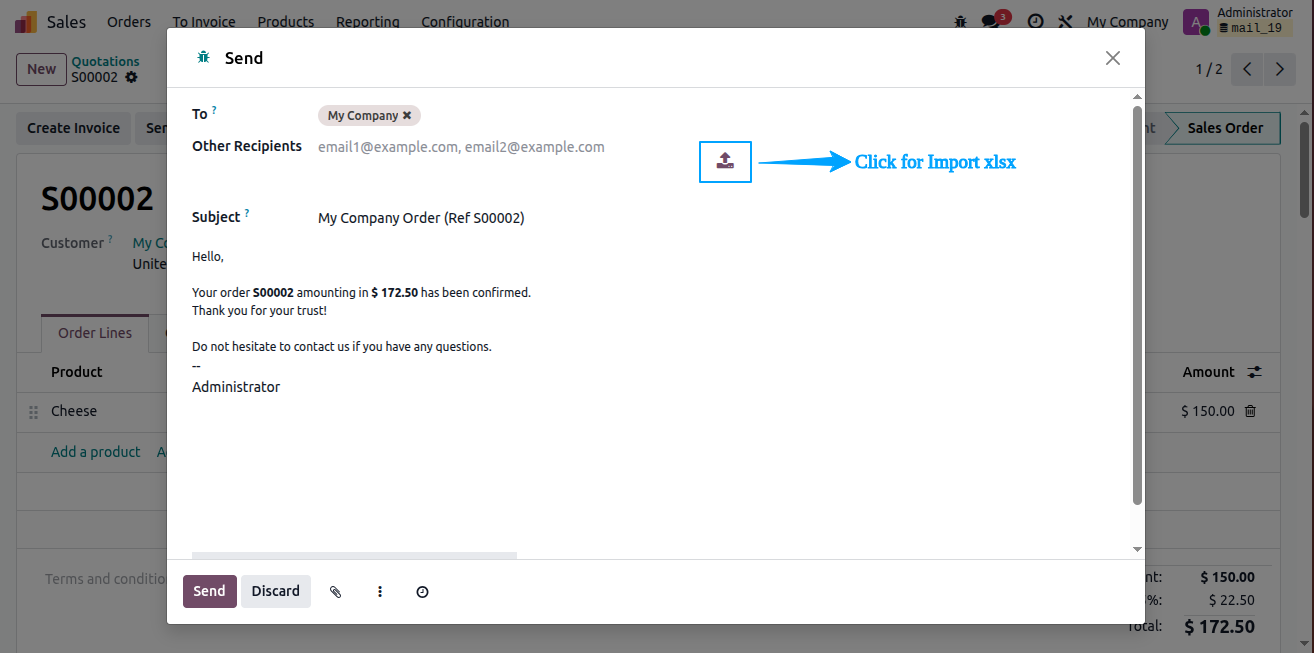This screenshot has width=1314, height=653.
Task: Go to next record arrow
Action: tap(1279, 69)
